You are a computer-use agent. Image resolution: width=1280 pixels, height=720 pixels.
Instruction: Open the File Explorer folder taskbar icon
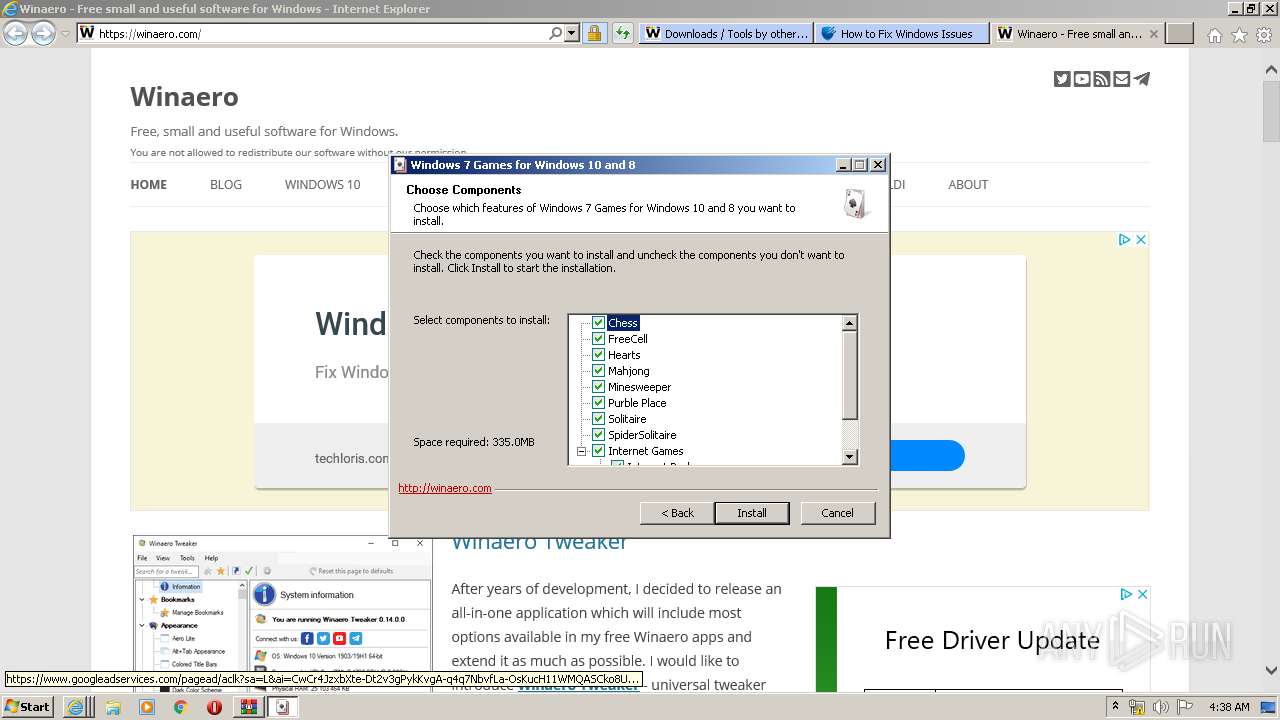click(113, 707)
